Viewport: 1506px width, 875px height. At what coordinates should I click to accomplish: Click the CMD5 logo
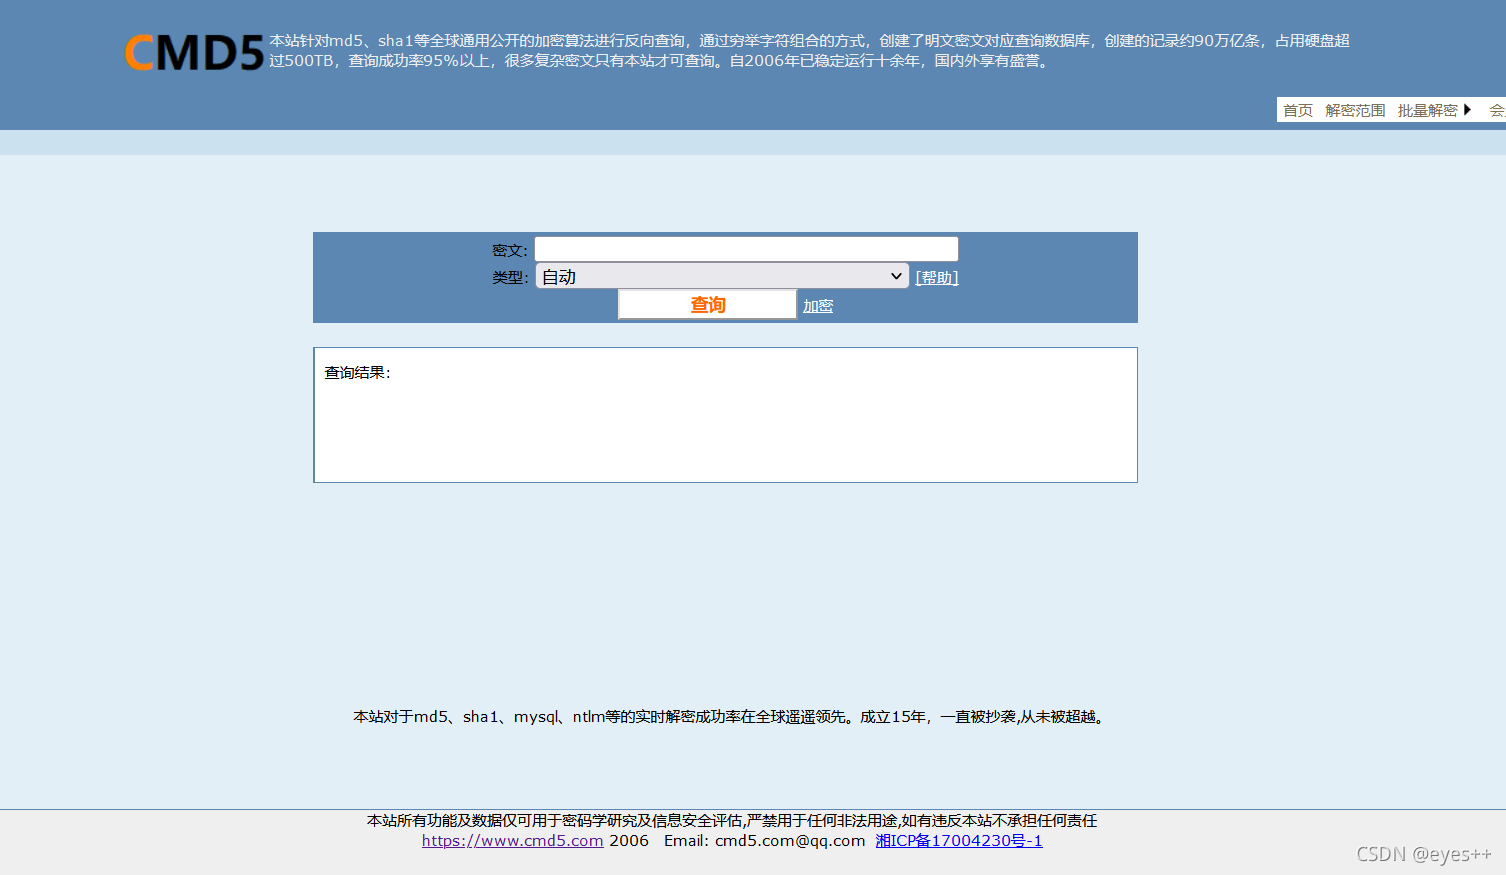(x=195, y=52)
